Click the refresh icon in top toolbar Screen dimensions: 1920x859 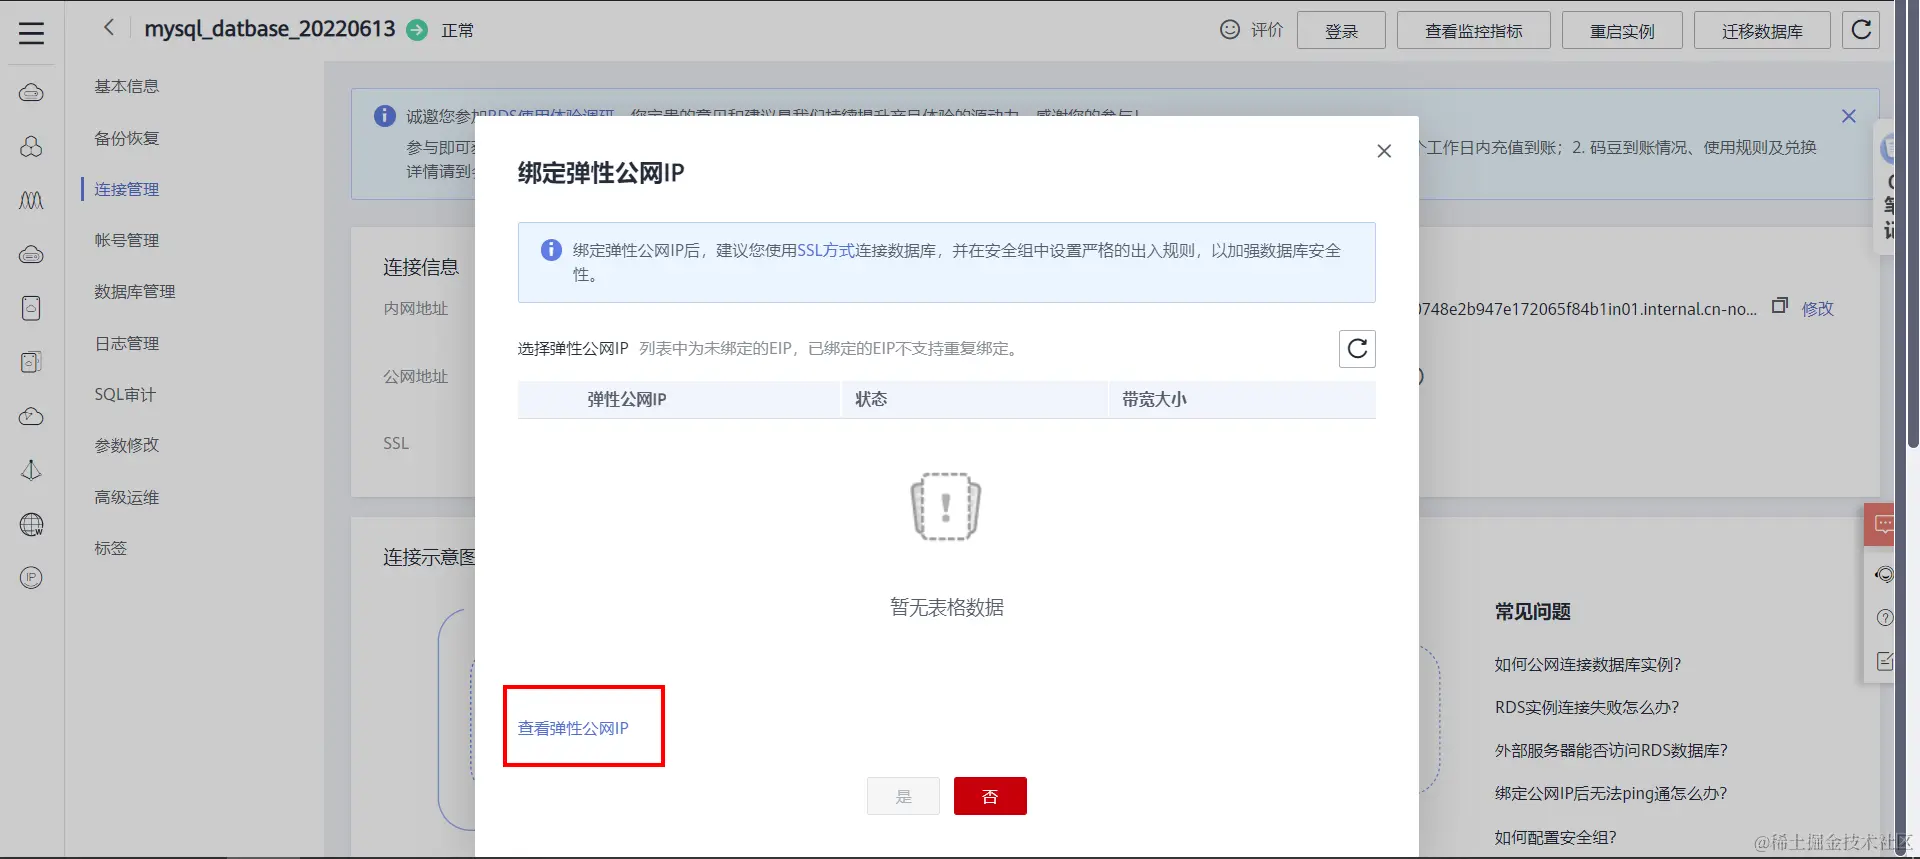1861,30
